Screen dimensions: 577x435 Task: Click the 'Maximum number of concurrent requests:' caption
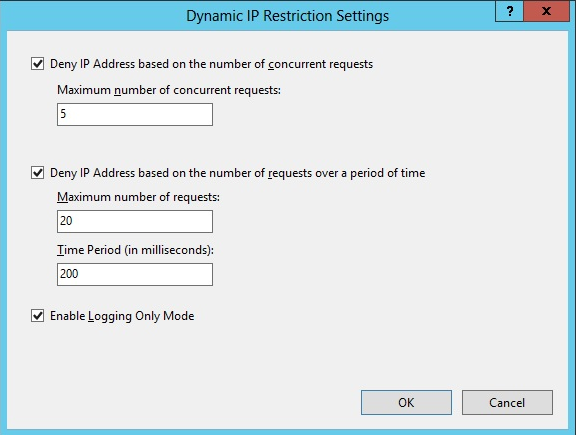[x=169, y=90]
